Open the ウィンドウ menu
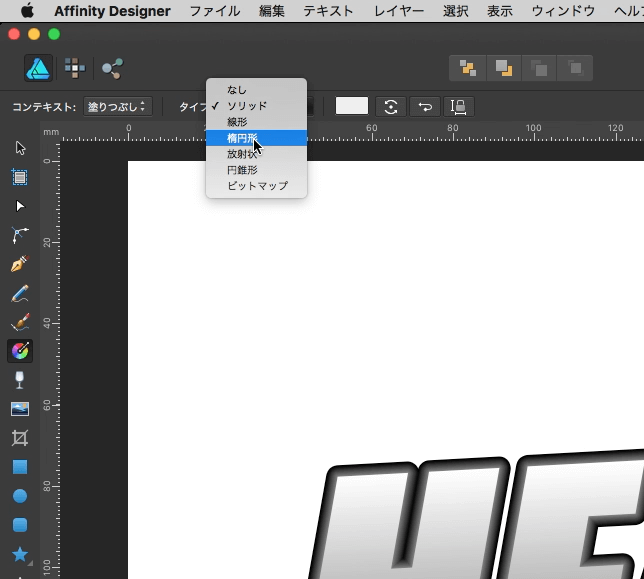This screenshot has height=579, width=644. point(563,11)
